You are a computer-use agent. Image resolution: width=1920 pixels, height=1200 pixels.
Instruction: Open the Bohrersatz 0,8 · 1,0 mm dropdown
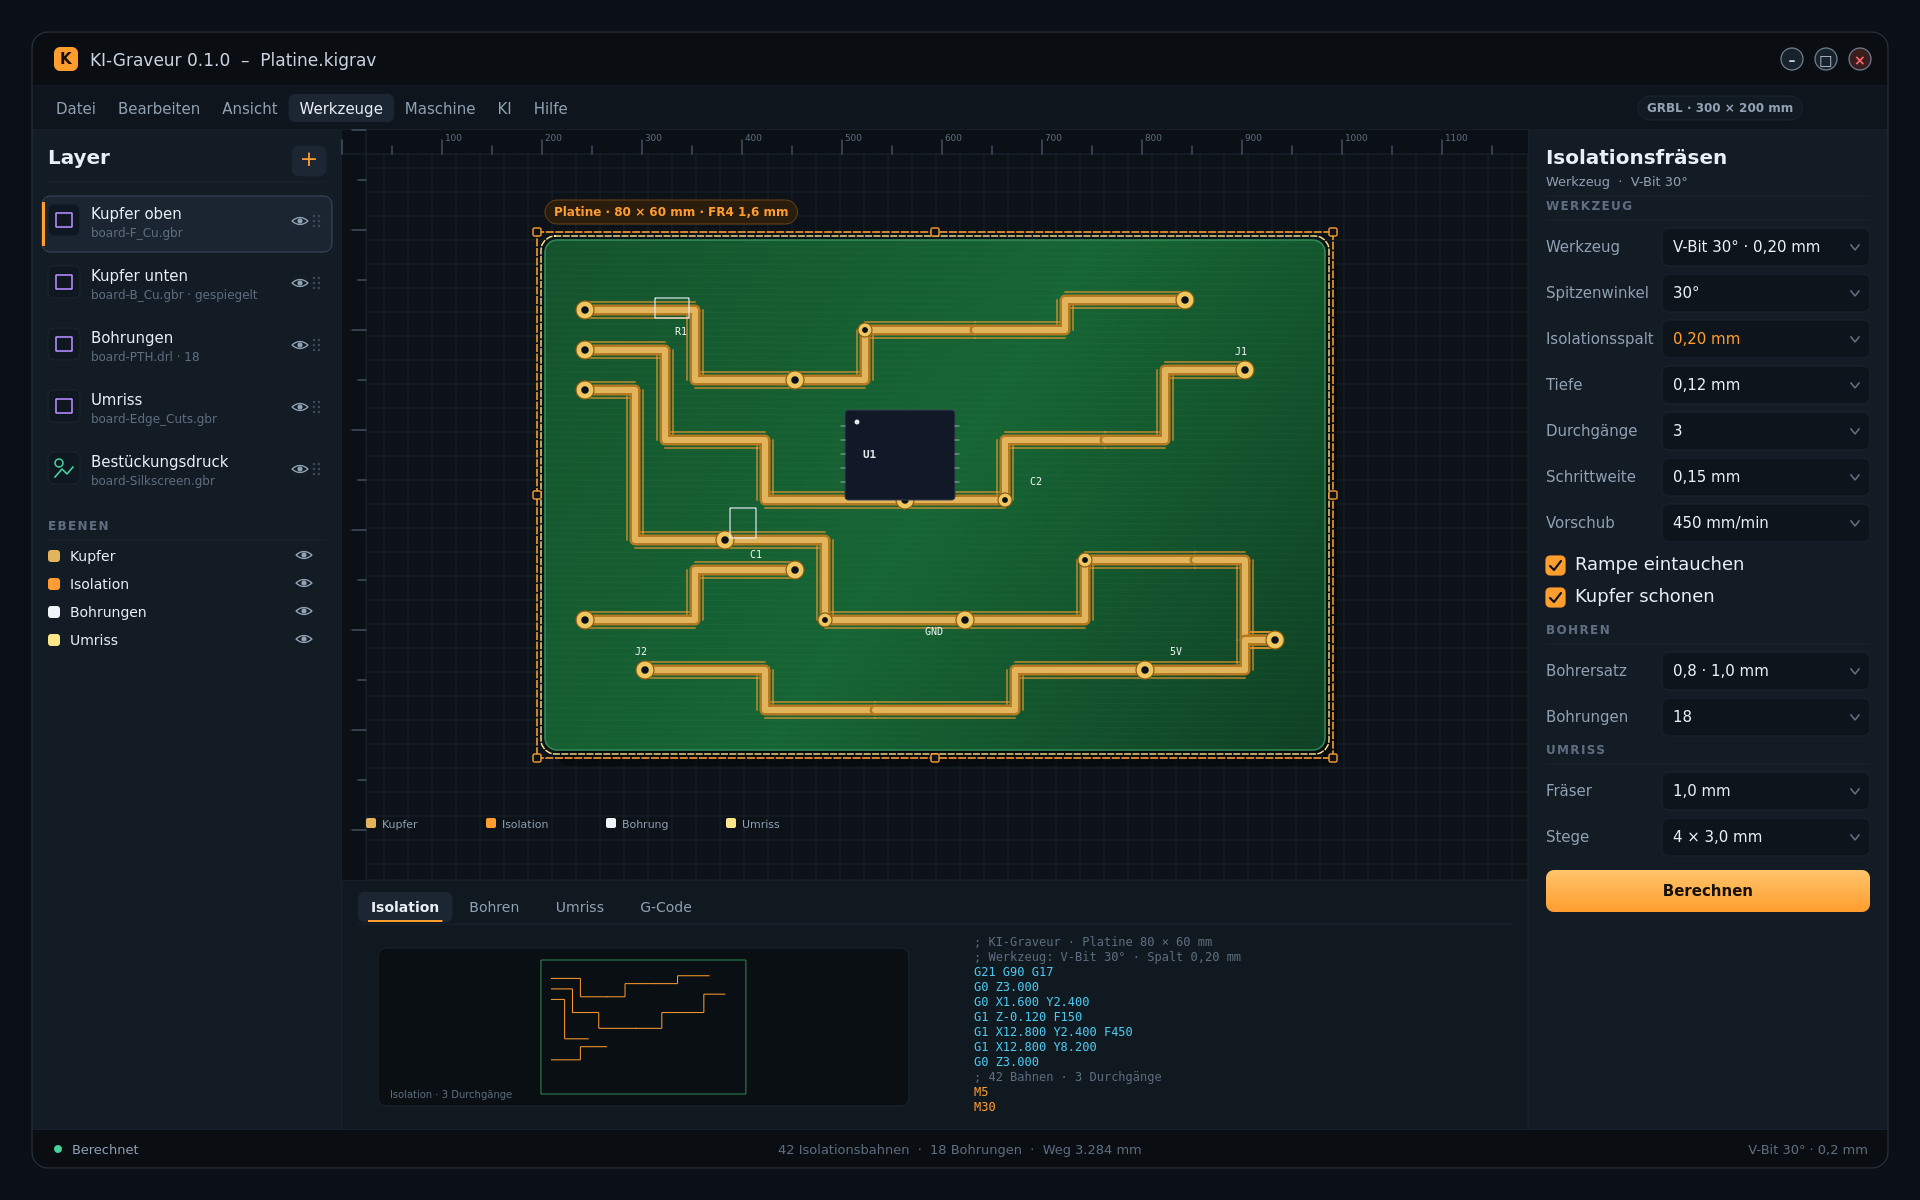point(1765,671)
